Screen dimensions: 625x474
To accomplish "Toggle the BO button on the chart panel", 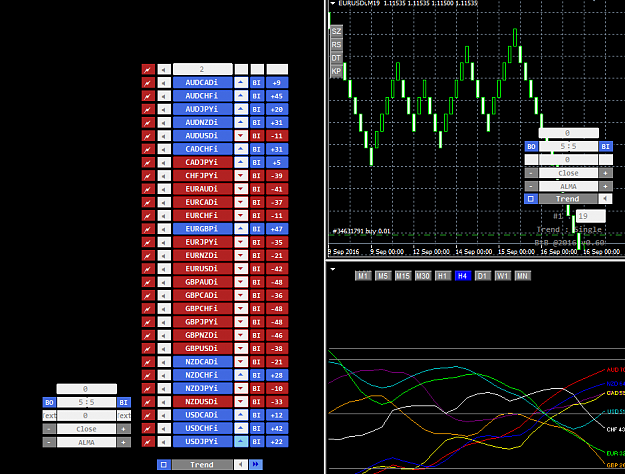I will pyautogui.click(x=531, y=147).
